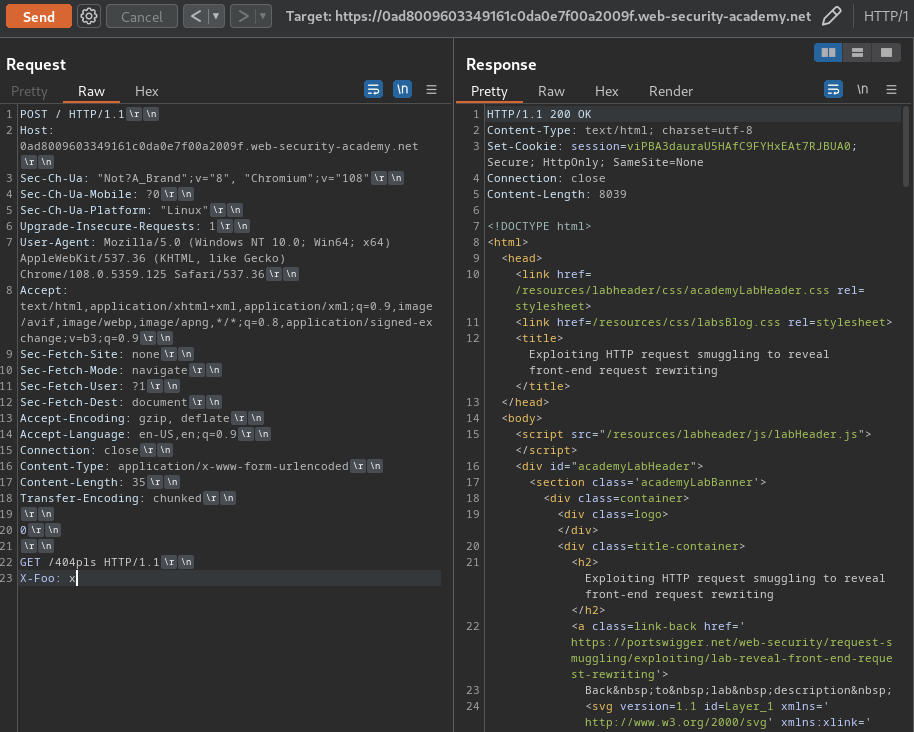Open request settings gear icon
Image resolution: width=914 pixels, height=732 pixels.
coord(89,16)
